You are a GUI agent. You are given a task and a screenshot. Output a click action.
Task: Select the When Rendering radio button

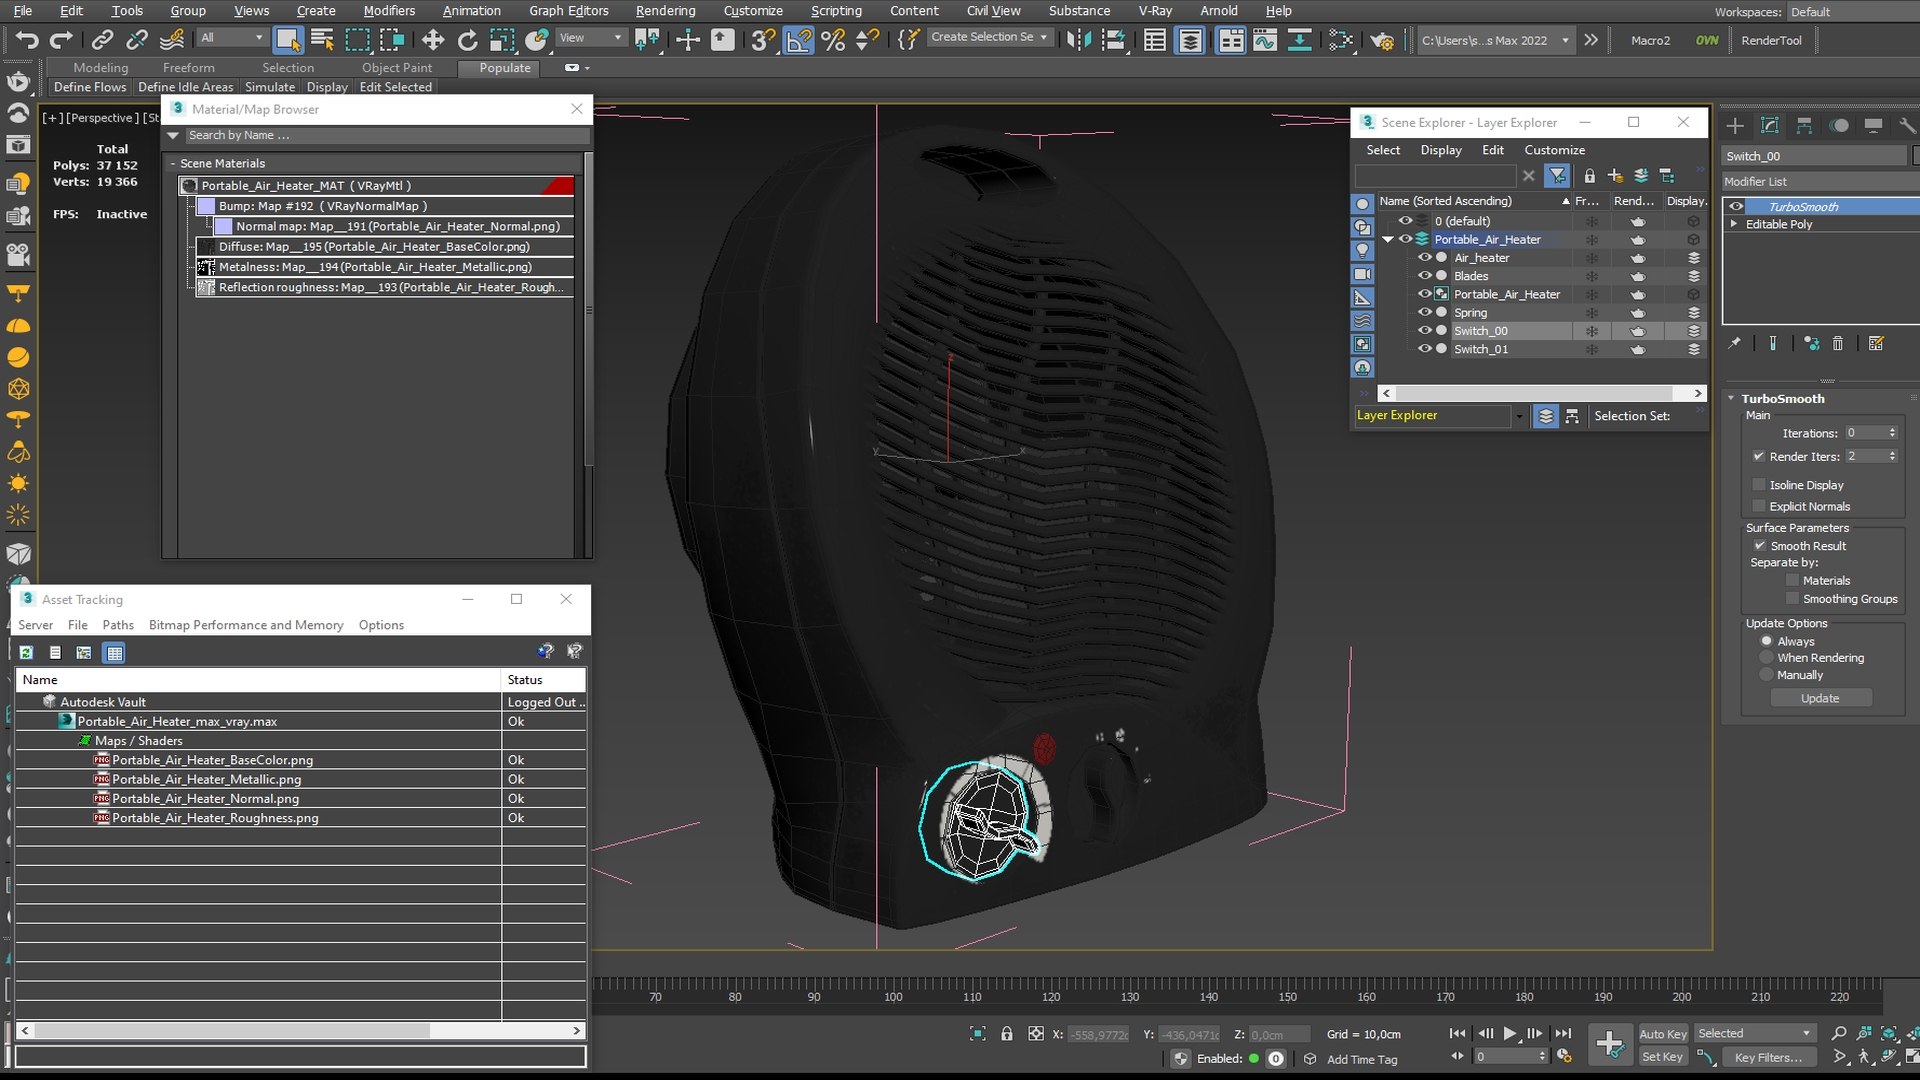click(1767, 658)
